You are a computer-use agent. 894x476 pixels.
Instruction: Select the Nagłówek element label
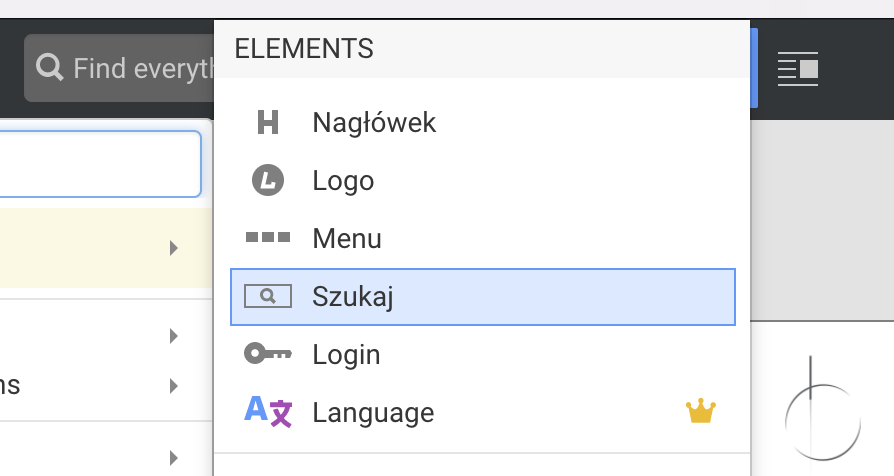374,123
